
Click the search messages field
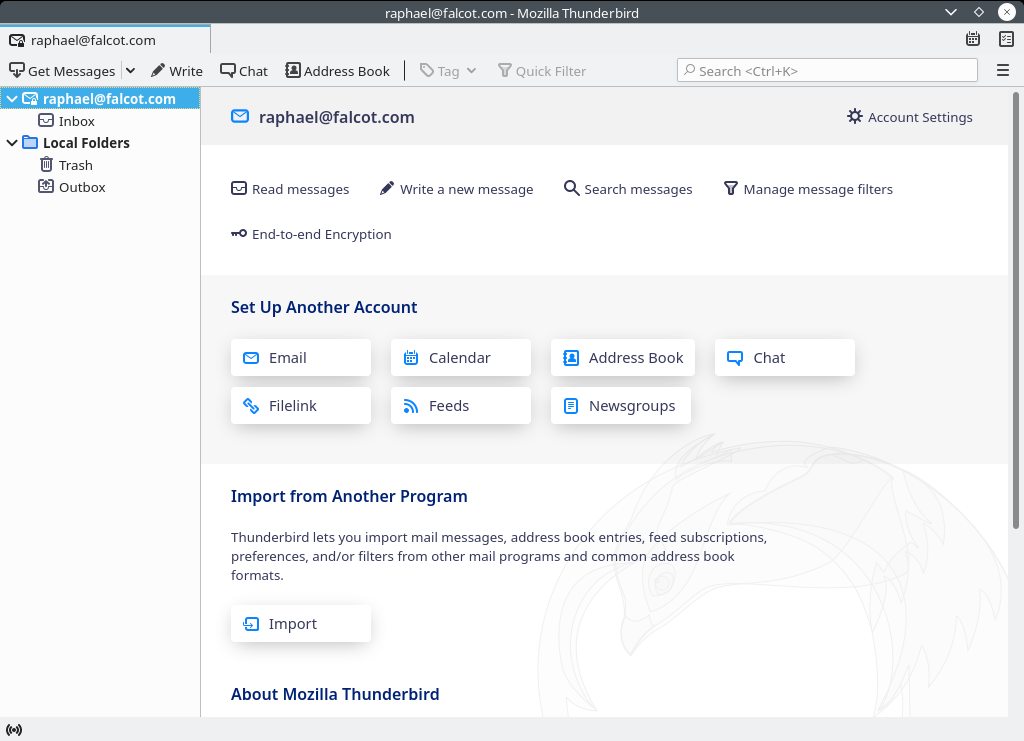826,70
